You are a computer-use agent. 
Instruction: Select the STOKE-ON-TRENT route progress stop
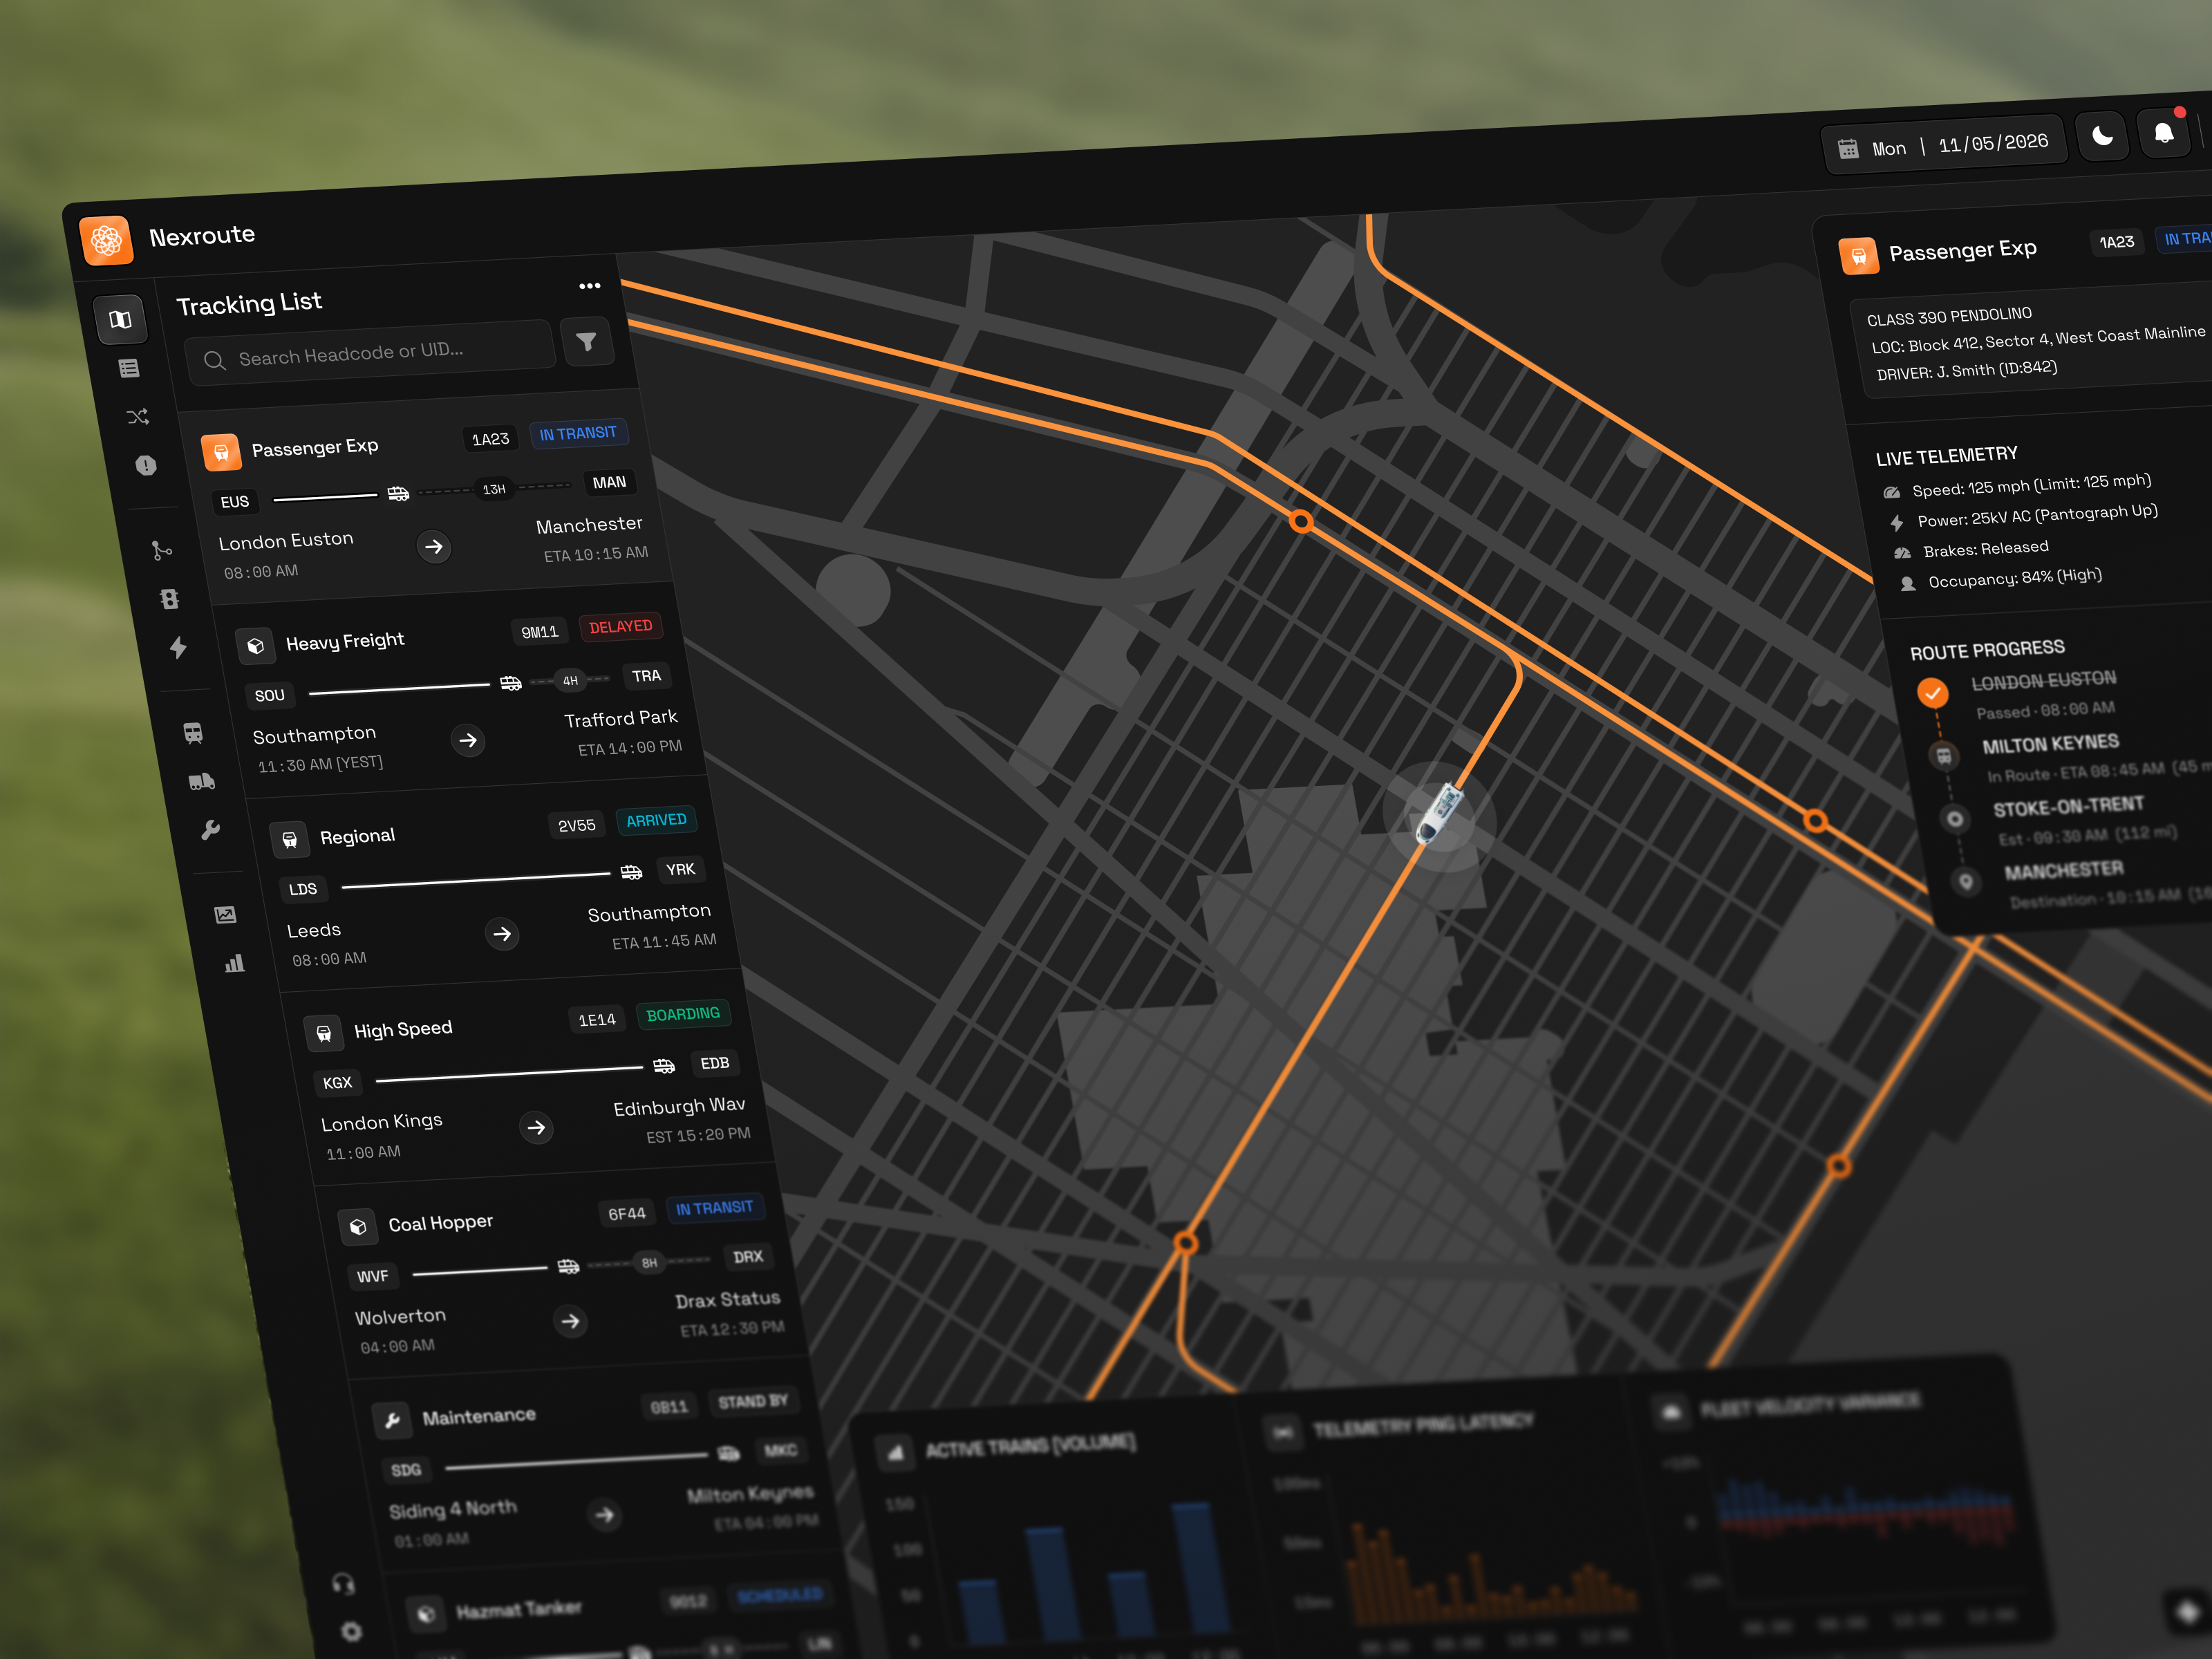2068,806
